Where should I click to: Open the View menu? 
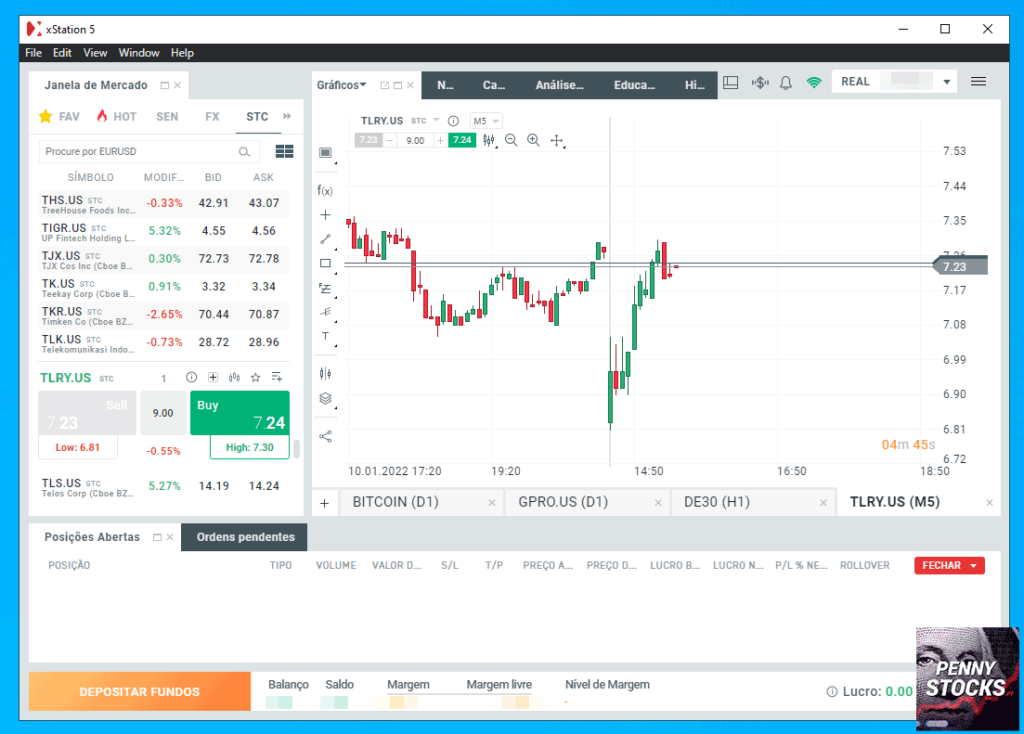[95, 53]
